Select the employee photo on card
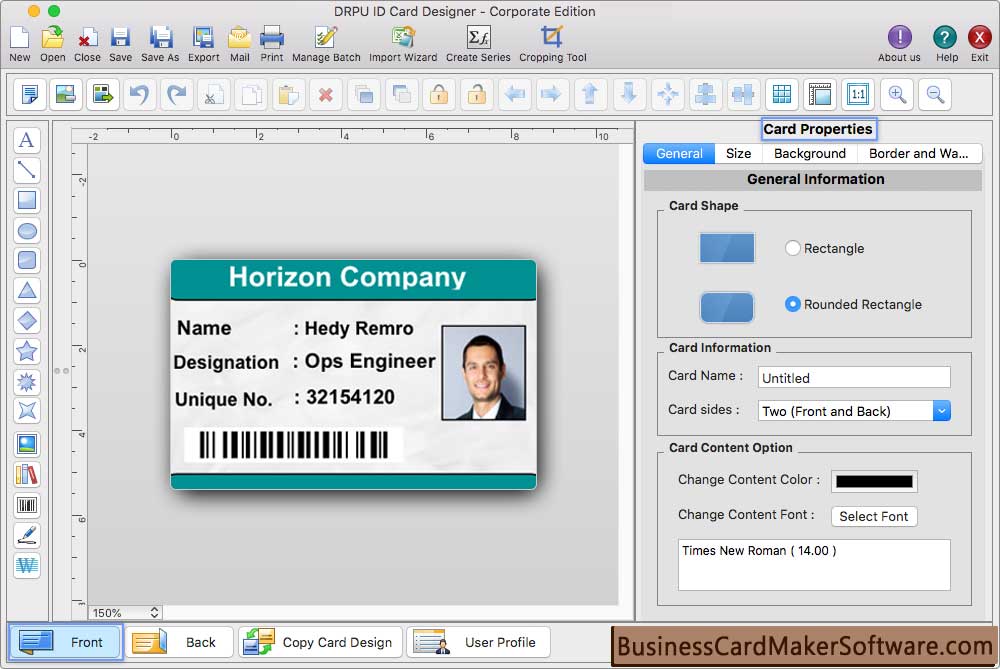This screenshot has width=1000, height=669. click(484, 373)
